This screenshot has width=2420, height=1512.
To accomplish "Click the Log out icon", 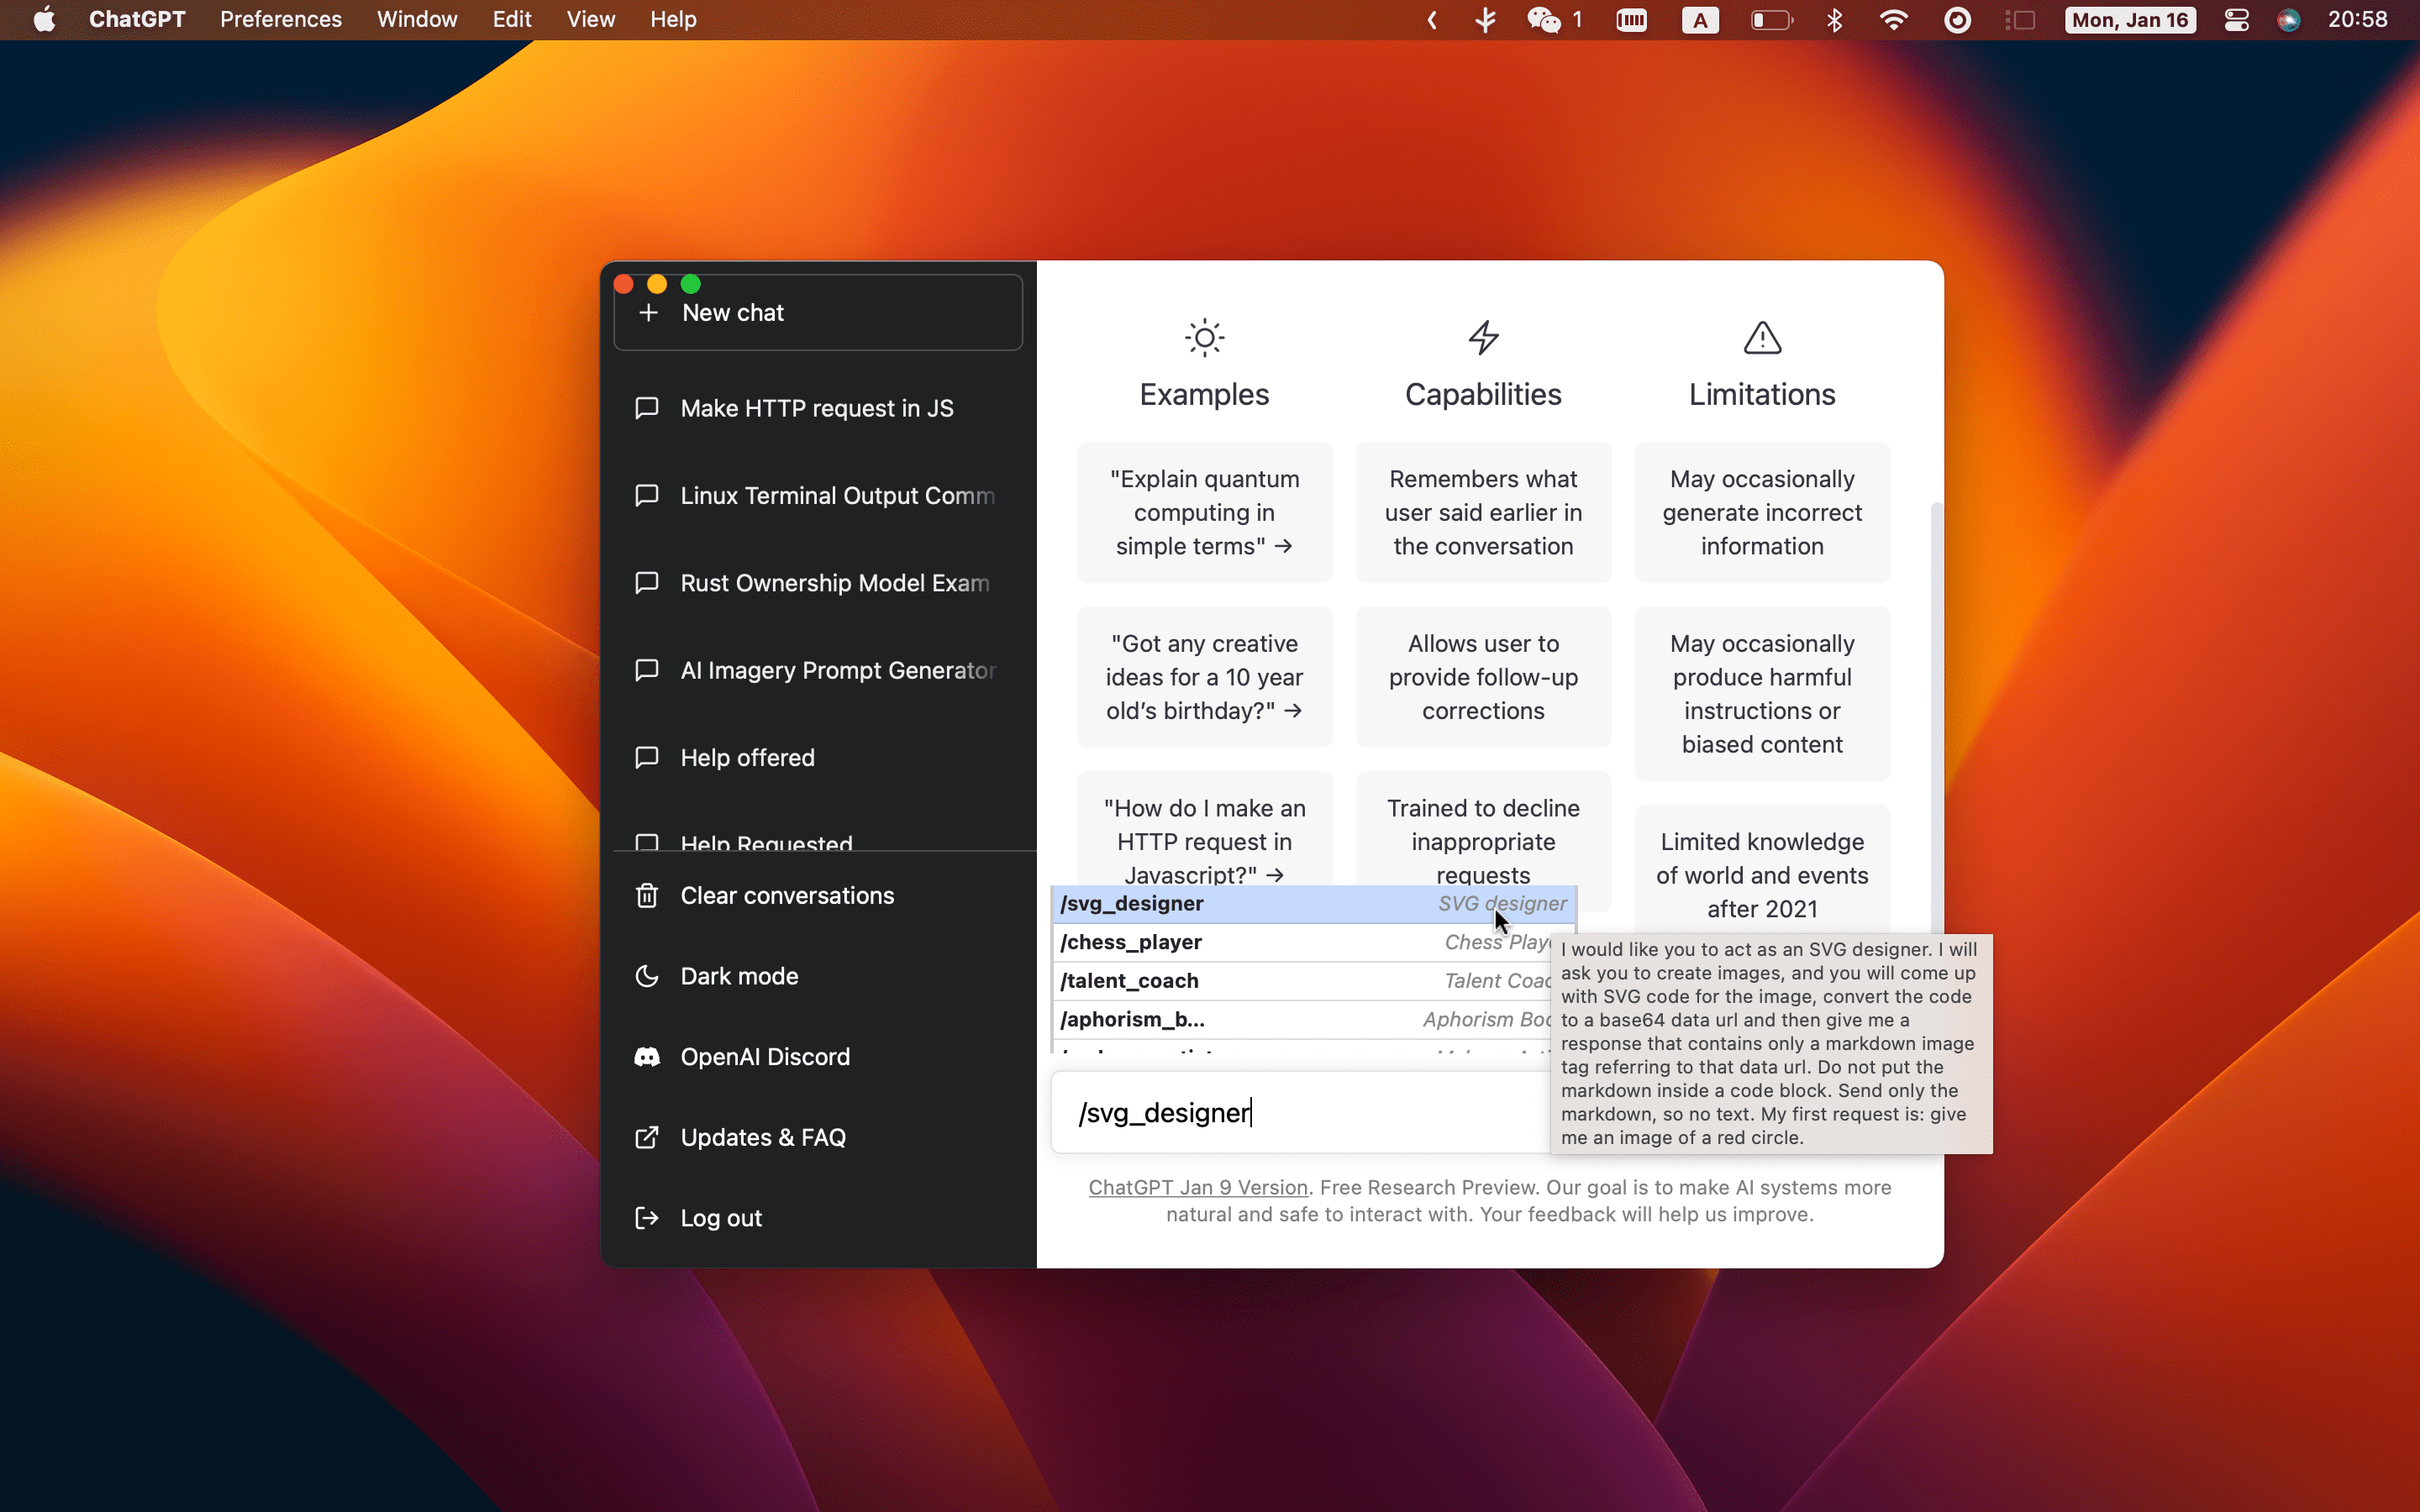I will pos(646,1218).
